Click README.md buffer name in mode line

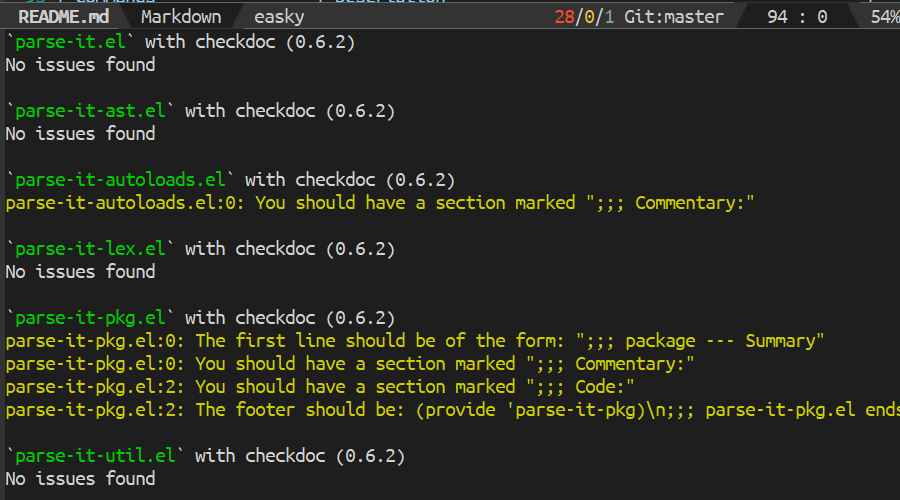63,17
